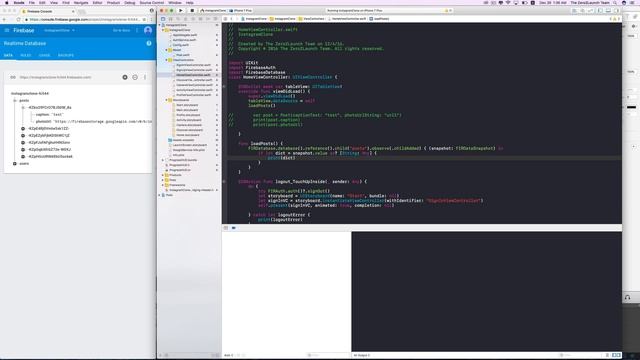640x360 pixels.
Task: Select Home.storyboard in navigator
Action: pyautogui.click(x=188, y=135)
